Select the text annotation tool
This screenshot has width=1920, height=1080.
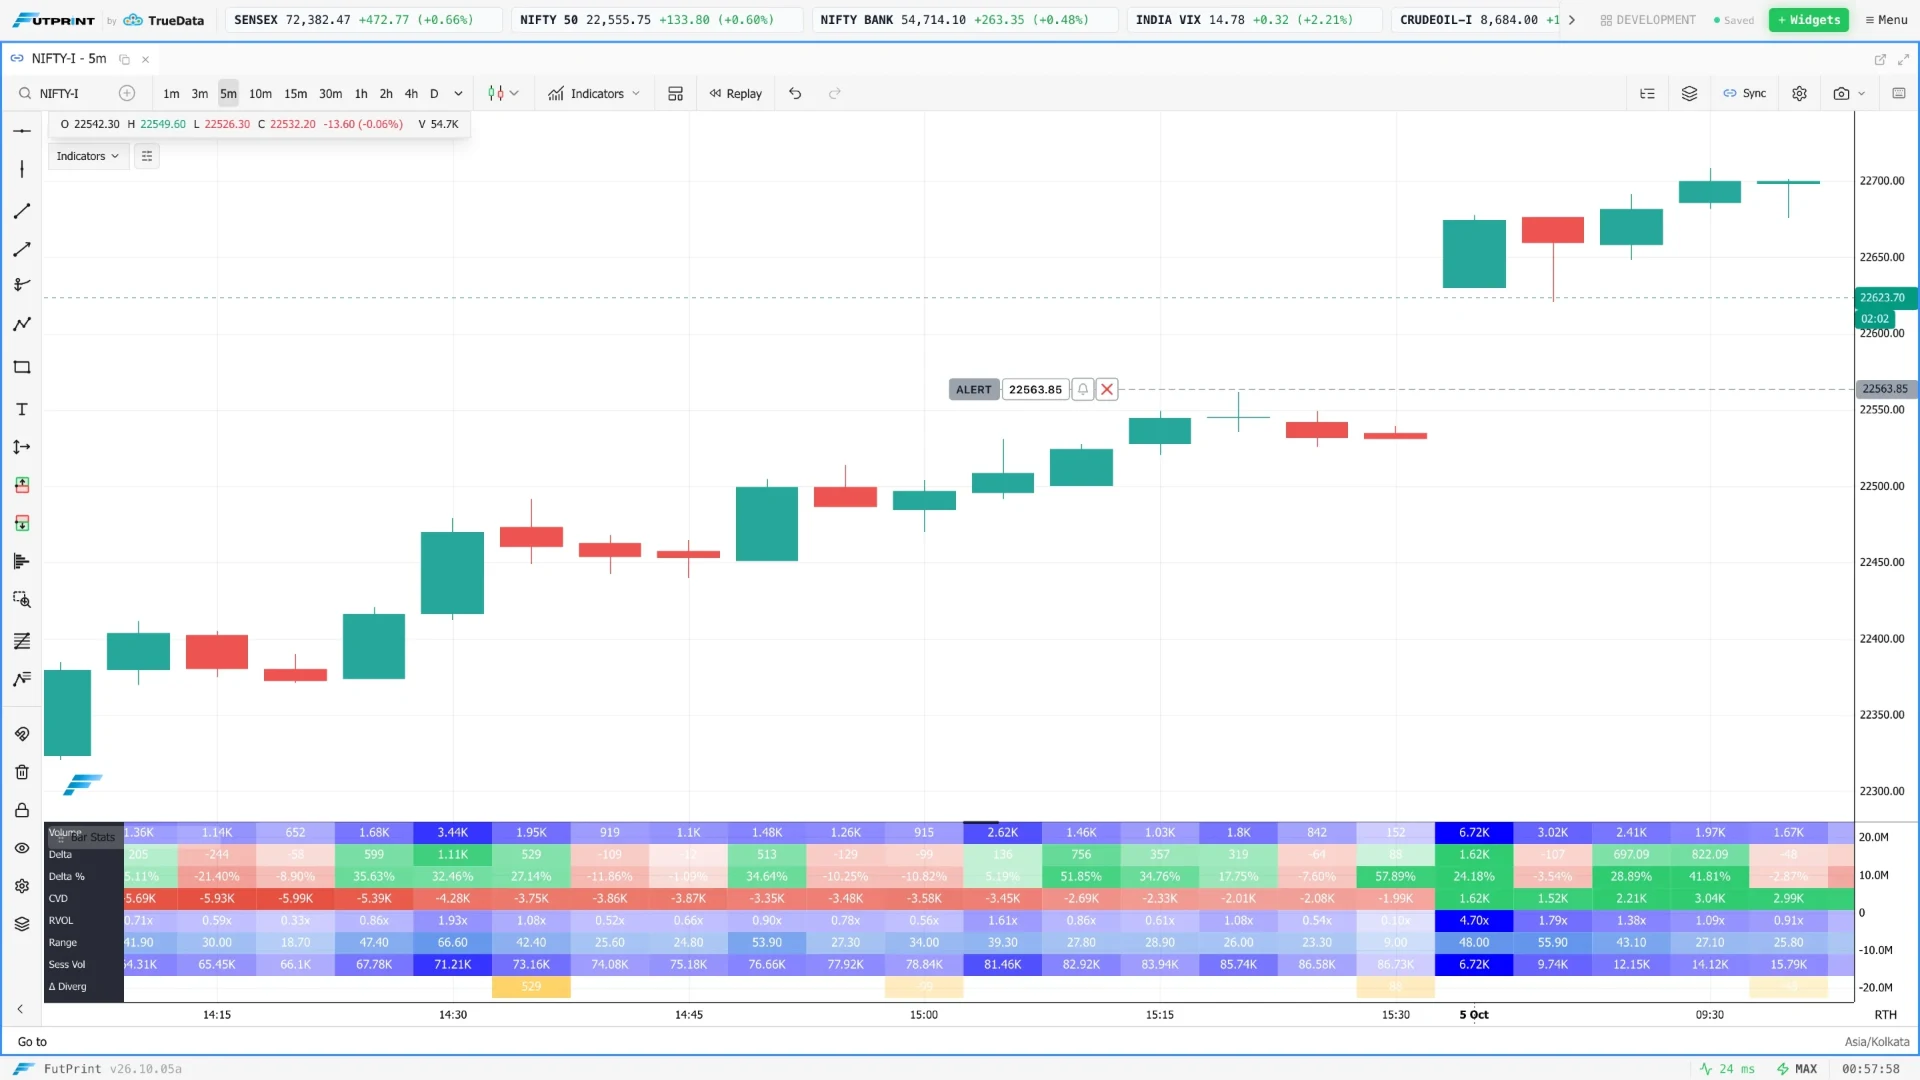click(22, 409)
